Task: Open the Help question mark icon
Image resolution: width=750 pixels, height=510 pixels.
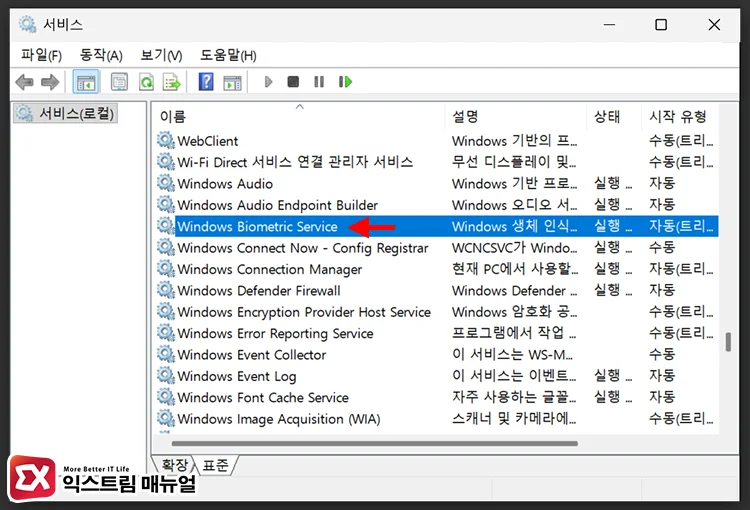Action: (206, 82)
